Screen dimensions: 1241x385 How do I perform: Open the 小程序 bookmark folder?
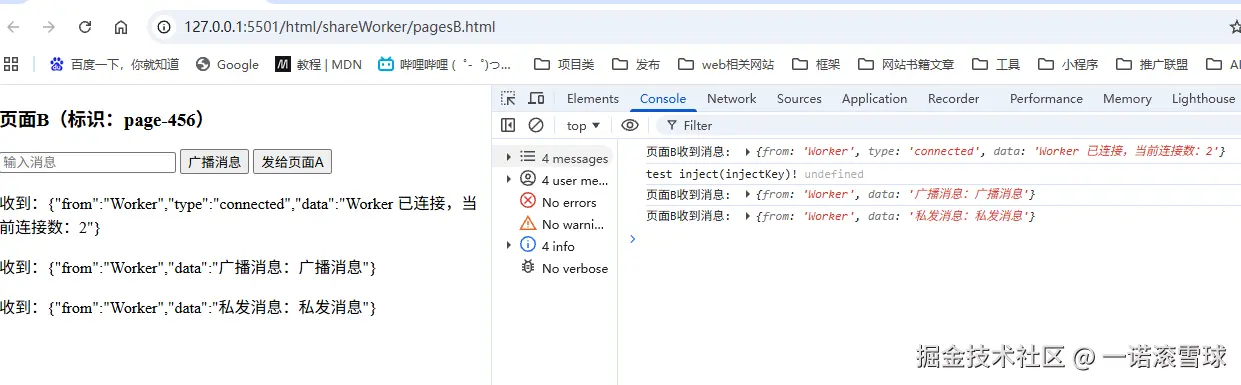tap(1068, 64)
